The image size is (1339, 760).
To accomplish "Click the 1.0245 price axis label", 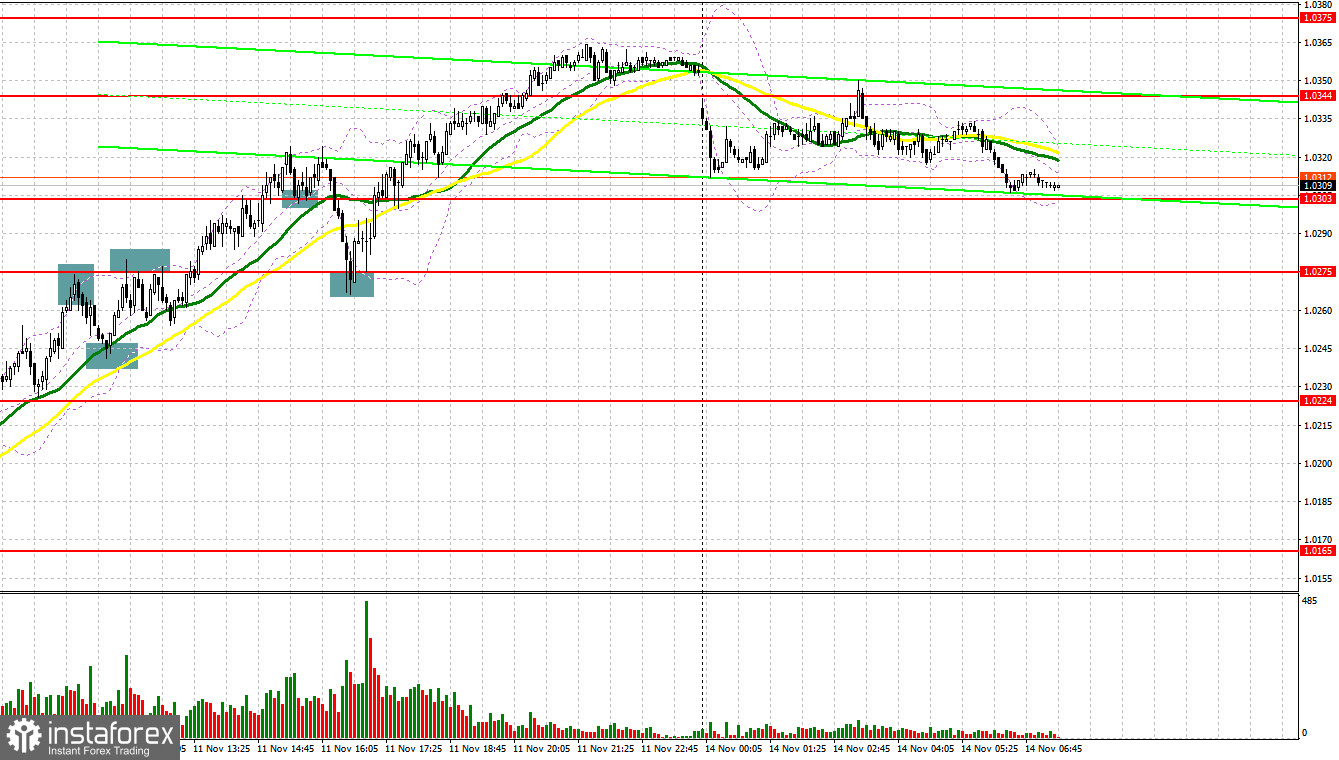I will pyautogui.click(x=1316, y=349).
